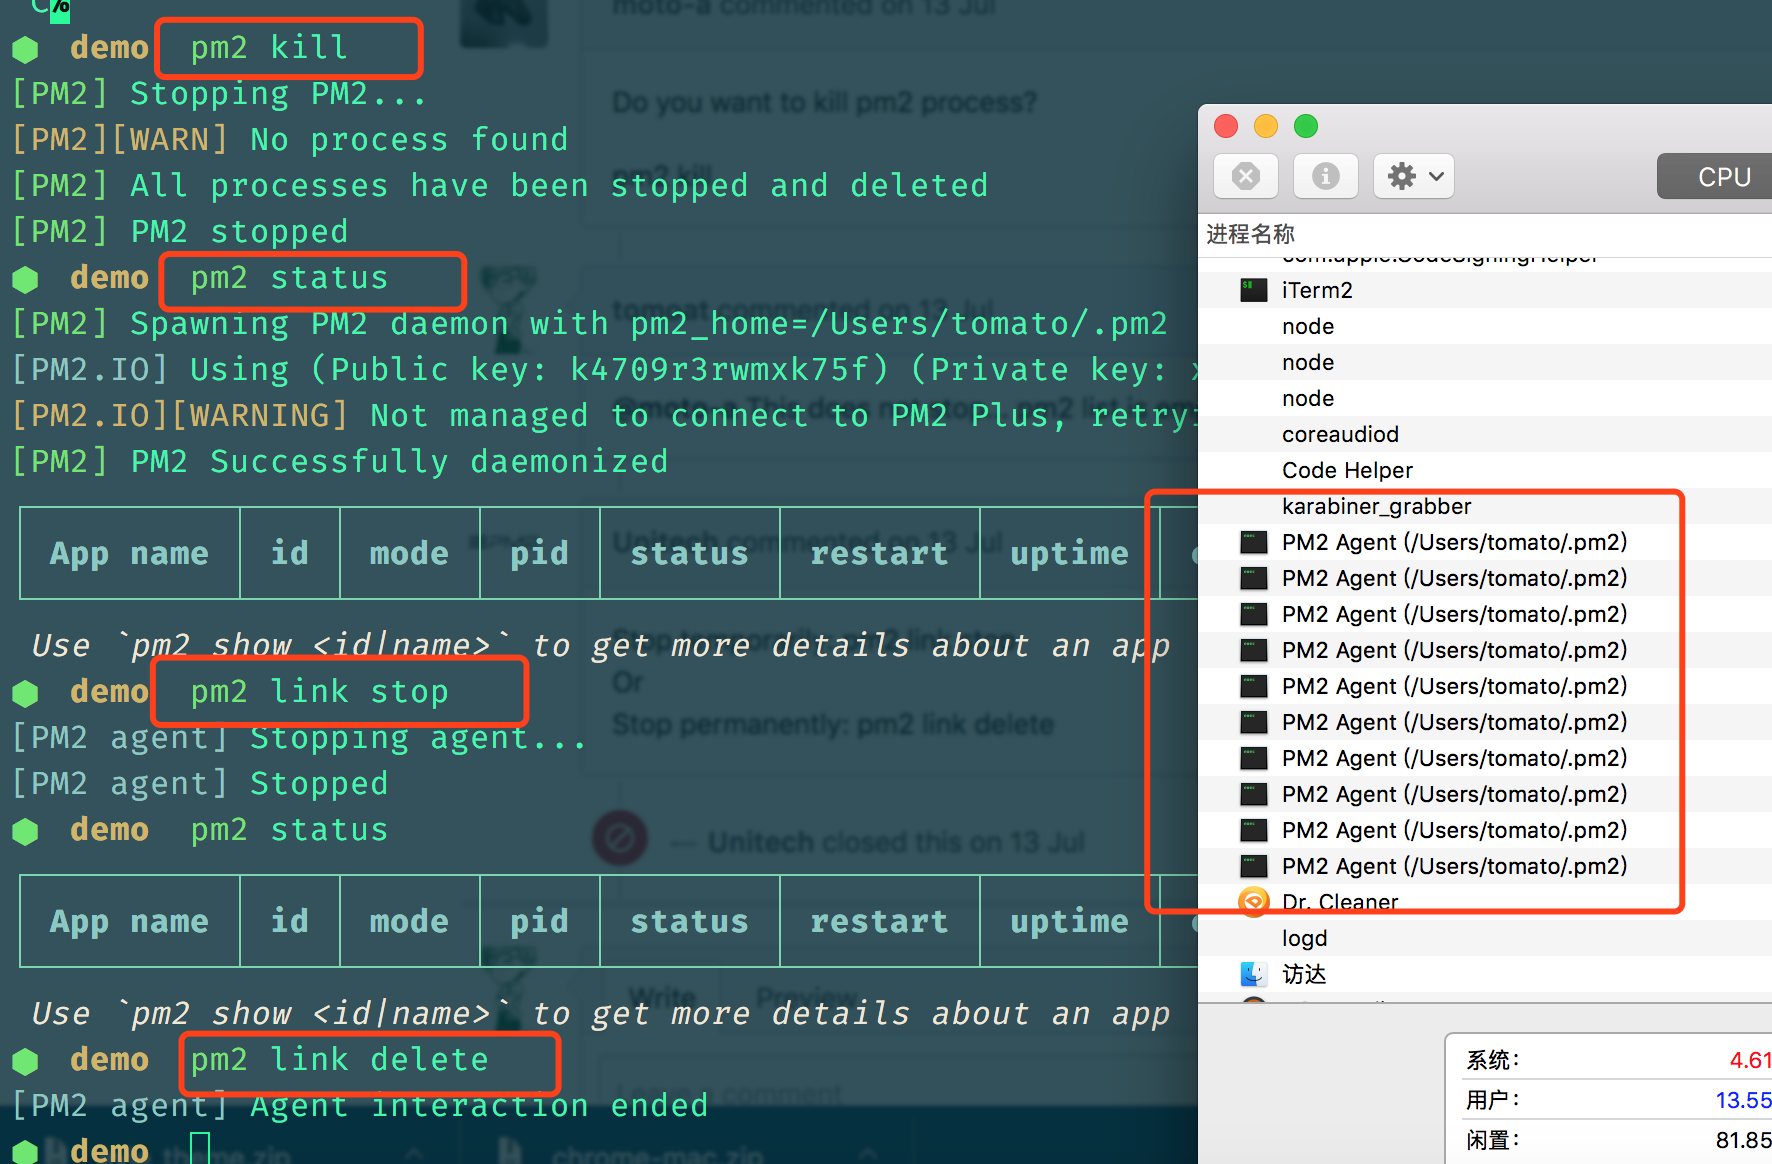Screen dimensions: 1772x1164
Task: Click the 'PM2 Successfully daemonized' line in terminal
Action: click(339, 461)
